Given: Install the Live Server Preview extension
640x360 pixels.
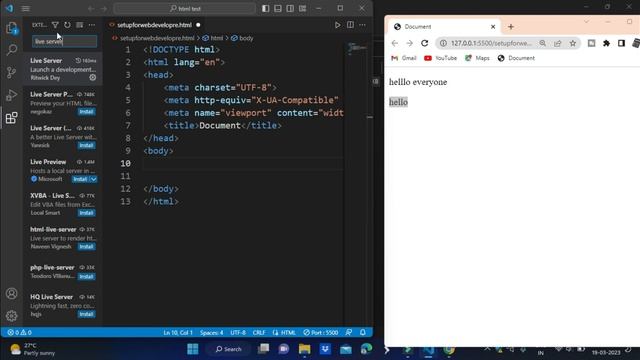Looking at the screenshot, I should [86, 112].
